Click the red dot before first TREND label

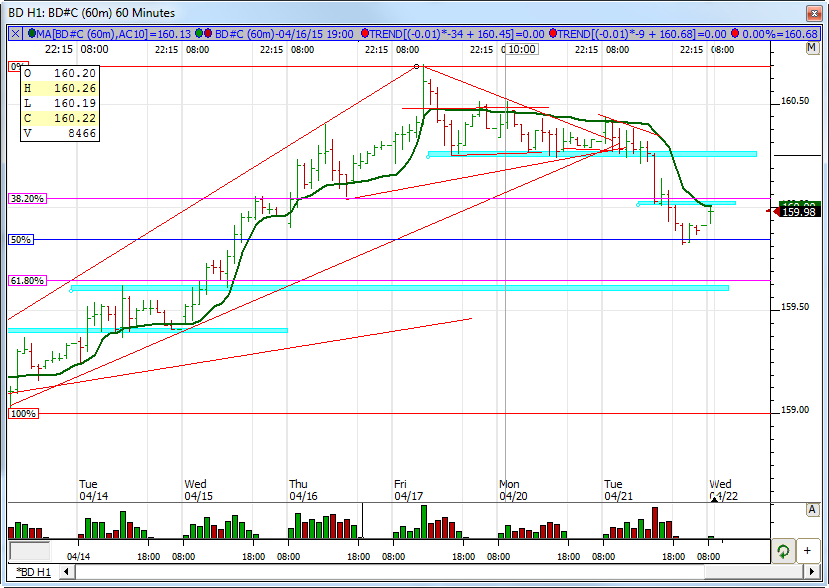364,34
